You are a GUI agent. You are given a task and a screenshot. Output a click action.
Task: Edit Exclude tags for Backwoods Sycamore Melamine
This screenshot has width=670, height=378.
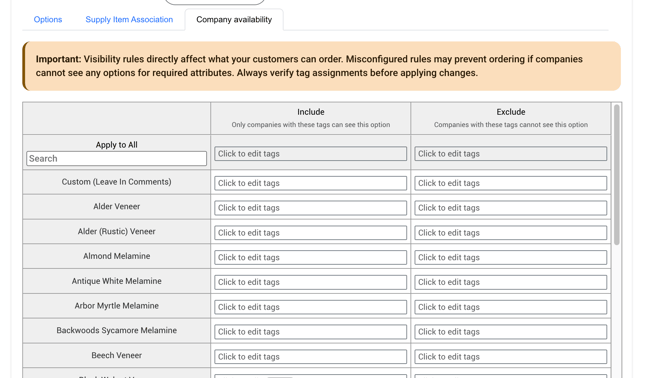511,332
